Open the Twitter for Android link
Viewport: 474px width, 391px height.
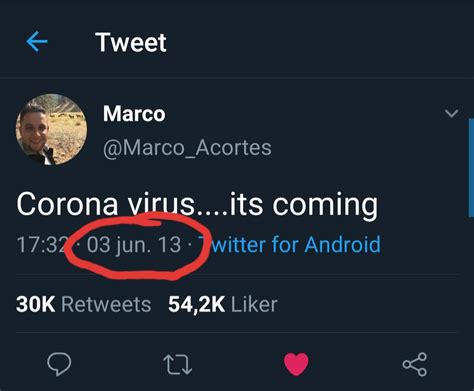289,245
